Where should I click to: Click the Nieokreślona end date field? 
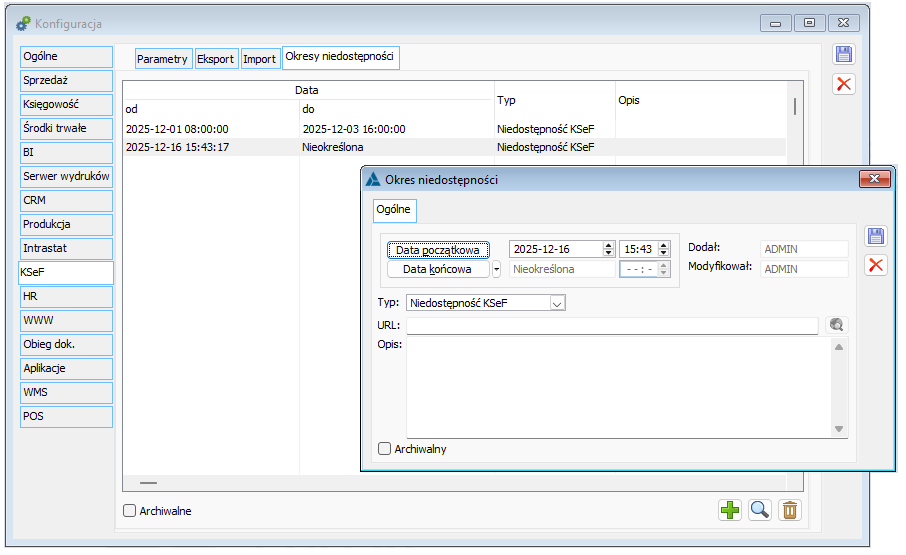coord(562,269)
